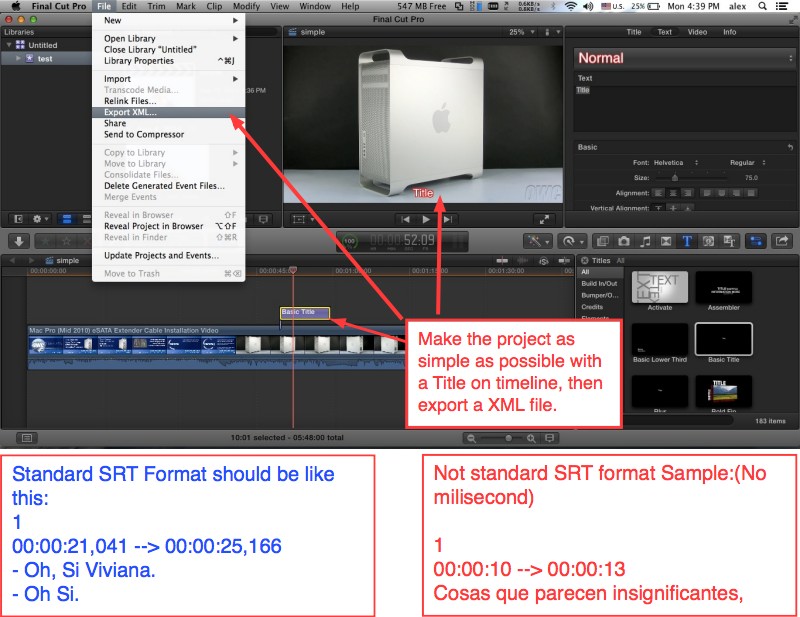Open the Music and Sound browser

pyautogui.click(x=645, y=241)
